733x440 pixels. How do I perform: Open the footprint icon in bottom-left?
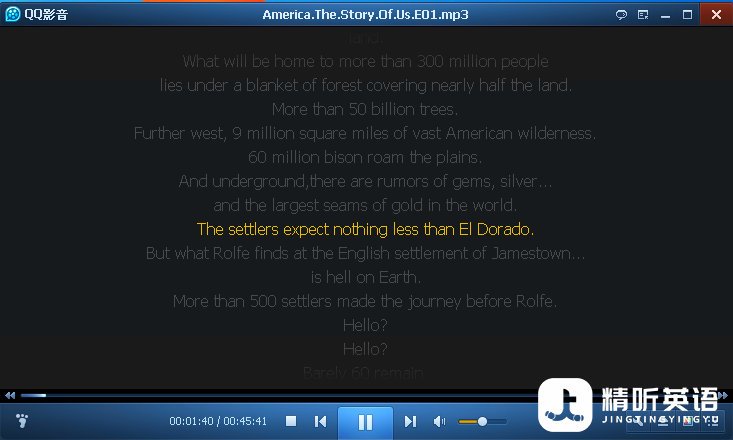(22, 421)
